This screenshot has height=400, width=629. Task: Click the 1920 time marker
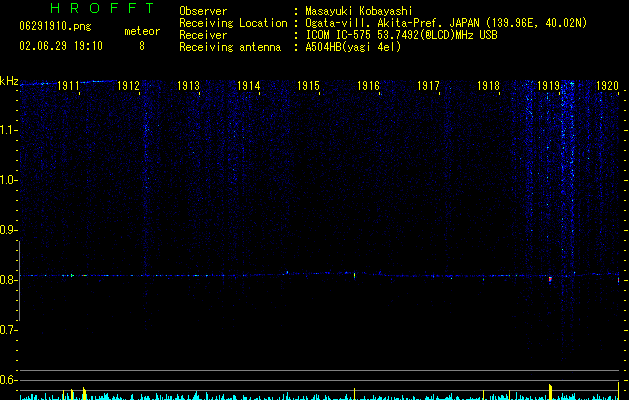pos(607,86)
